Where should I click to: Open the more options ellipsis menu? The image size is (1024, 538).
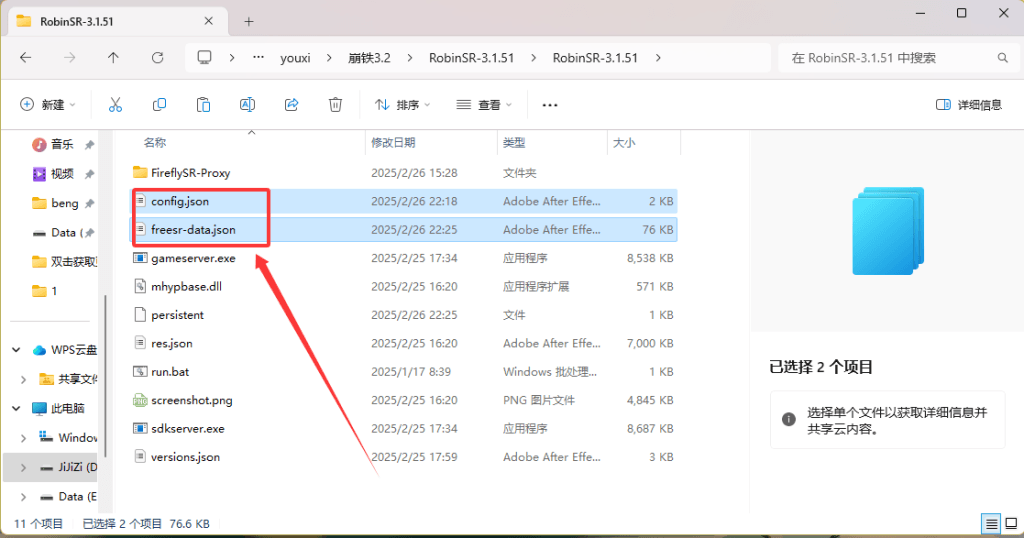549,105
